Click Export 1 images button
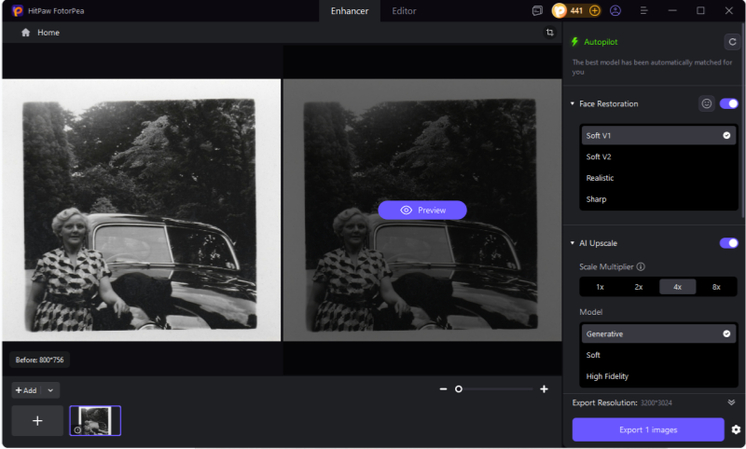This screenshot has height=449, width=746. pos(648,429)
